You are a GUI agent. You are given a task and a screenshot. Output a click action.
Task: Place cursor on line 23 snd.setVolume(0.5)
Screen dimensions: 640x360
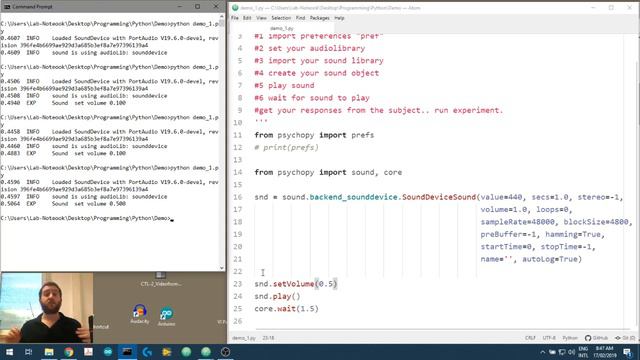[296, 284]
